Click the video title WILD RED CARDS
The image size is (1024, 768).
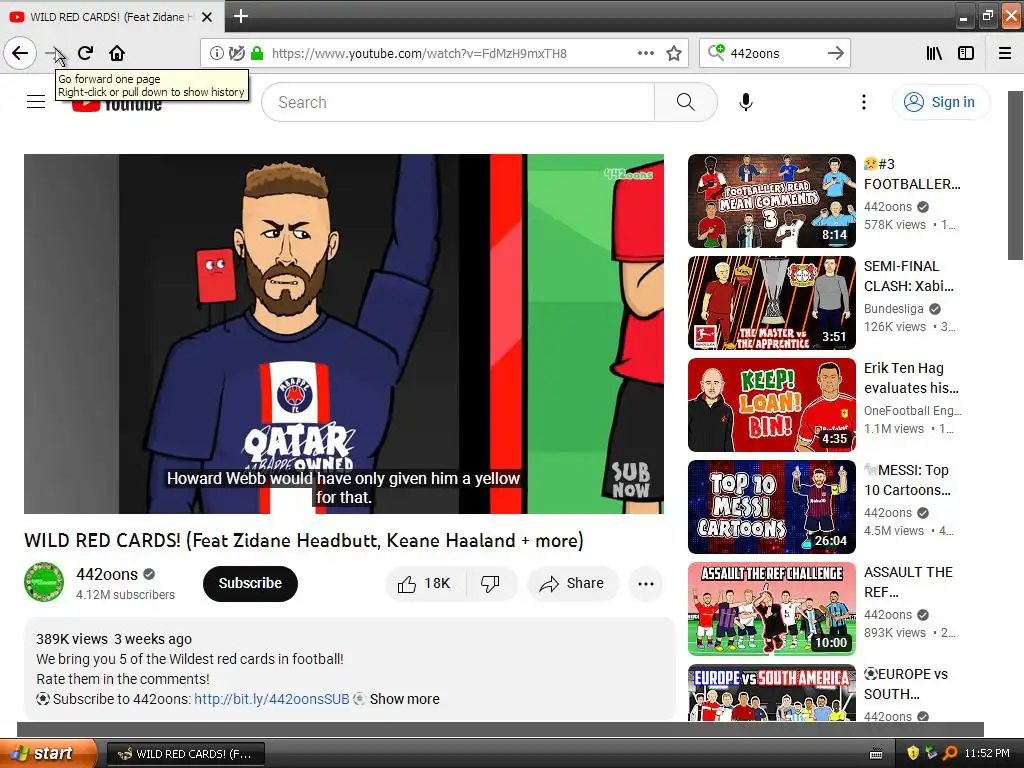click(x=304, y=541)
